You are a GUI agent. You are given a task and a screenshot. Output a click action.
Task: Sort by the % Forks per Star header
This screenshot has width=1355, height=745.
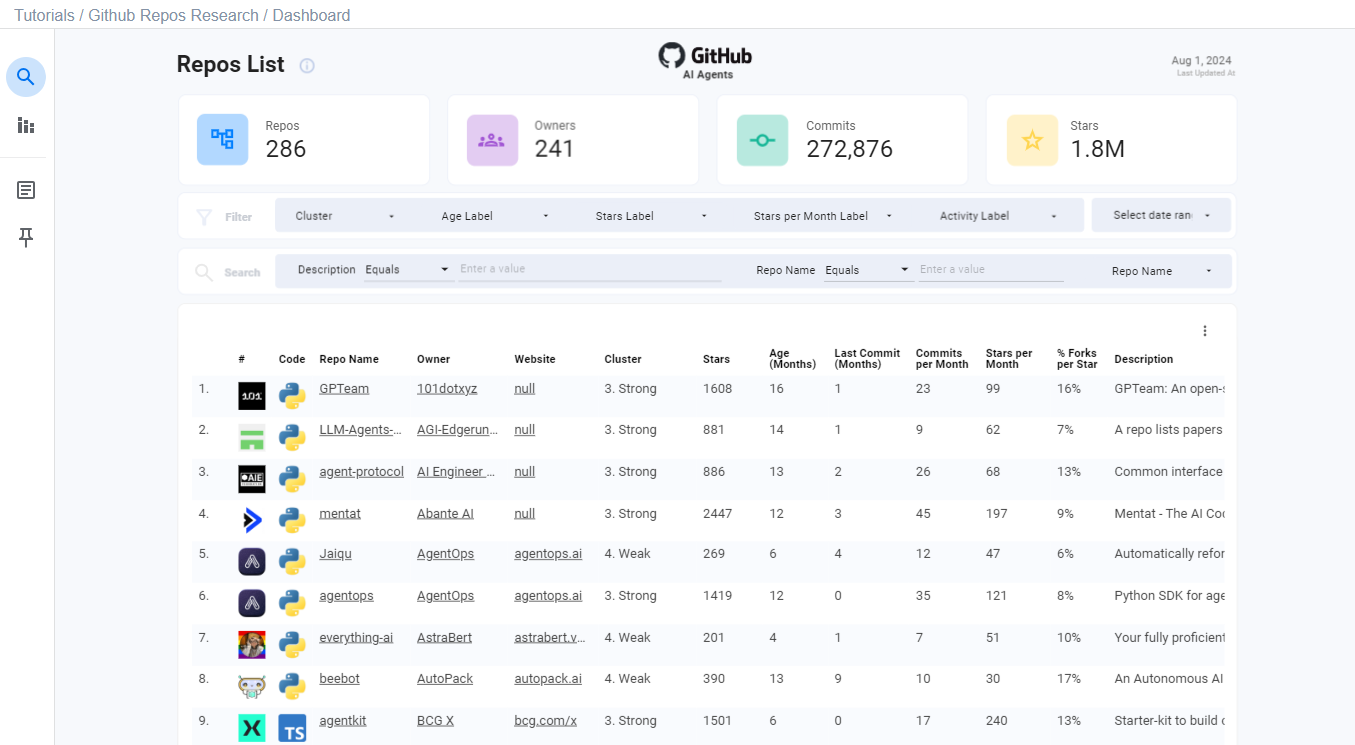[x=1077, y=359]
